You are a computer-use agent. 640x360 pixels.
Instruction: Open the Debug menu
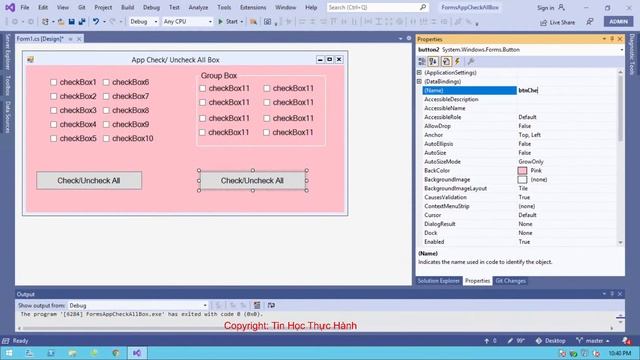tap(151, 7)
